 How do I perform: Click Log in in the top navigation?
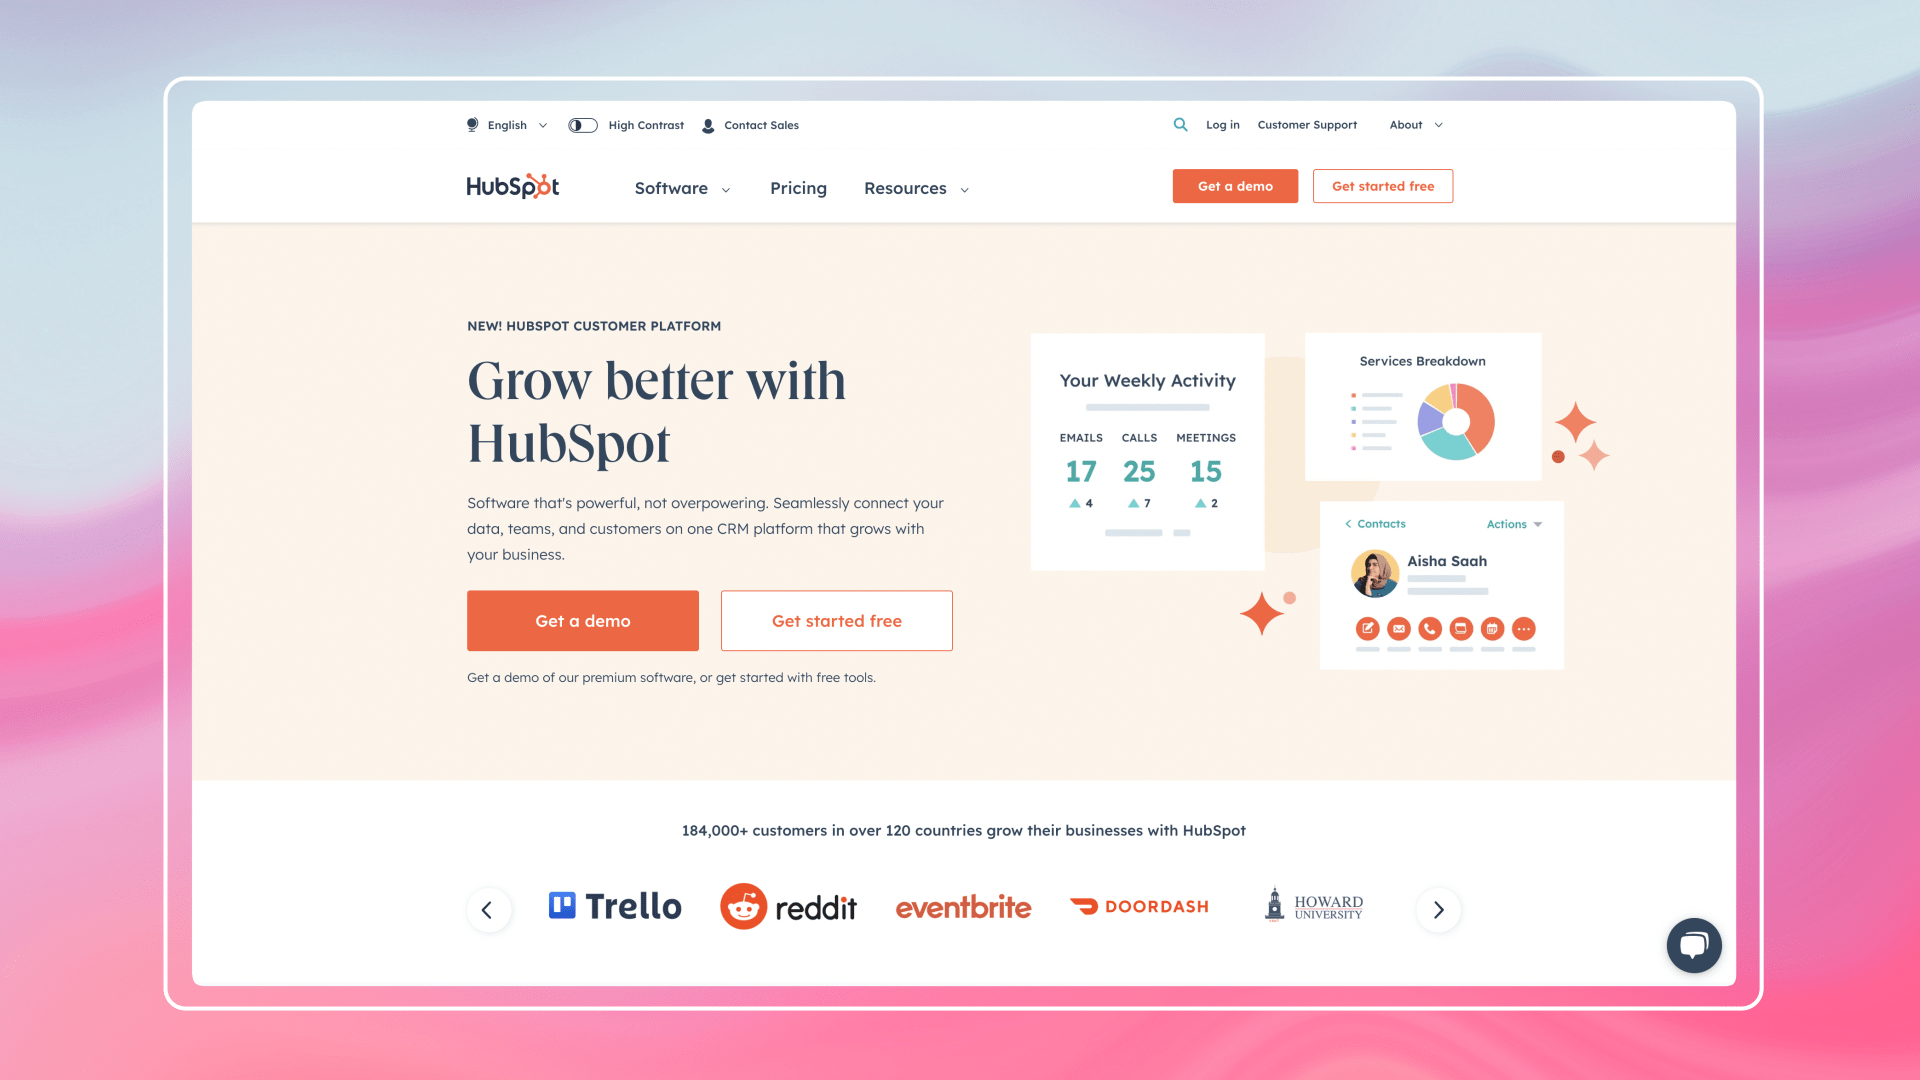click(1222, 124)
